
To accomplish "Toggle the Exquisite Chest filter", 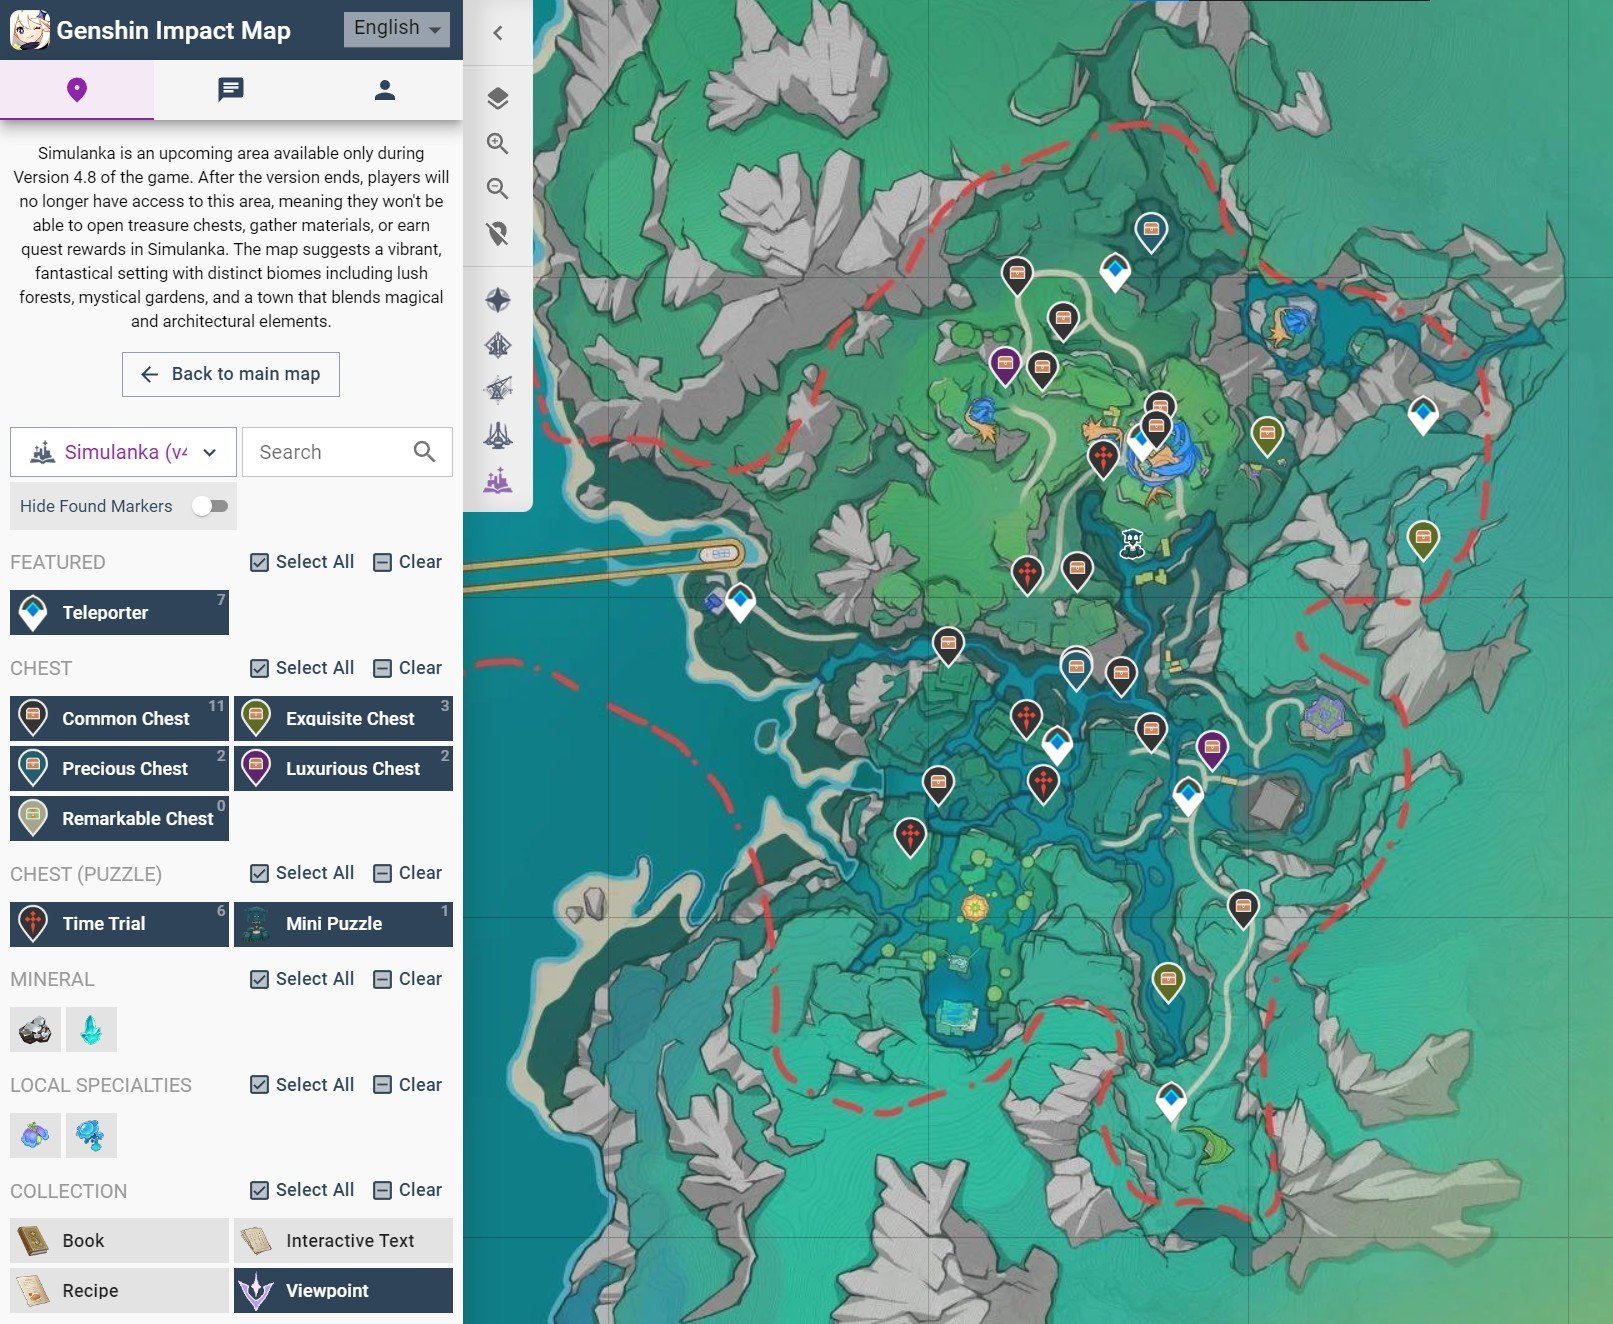I will point(343,718).
